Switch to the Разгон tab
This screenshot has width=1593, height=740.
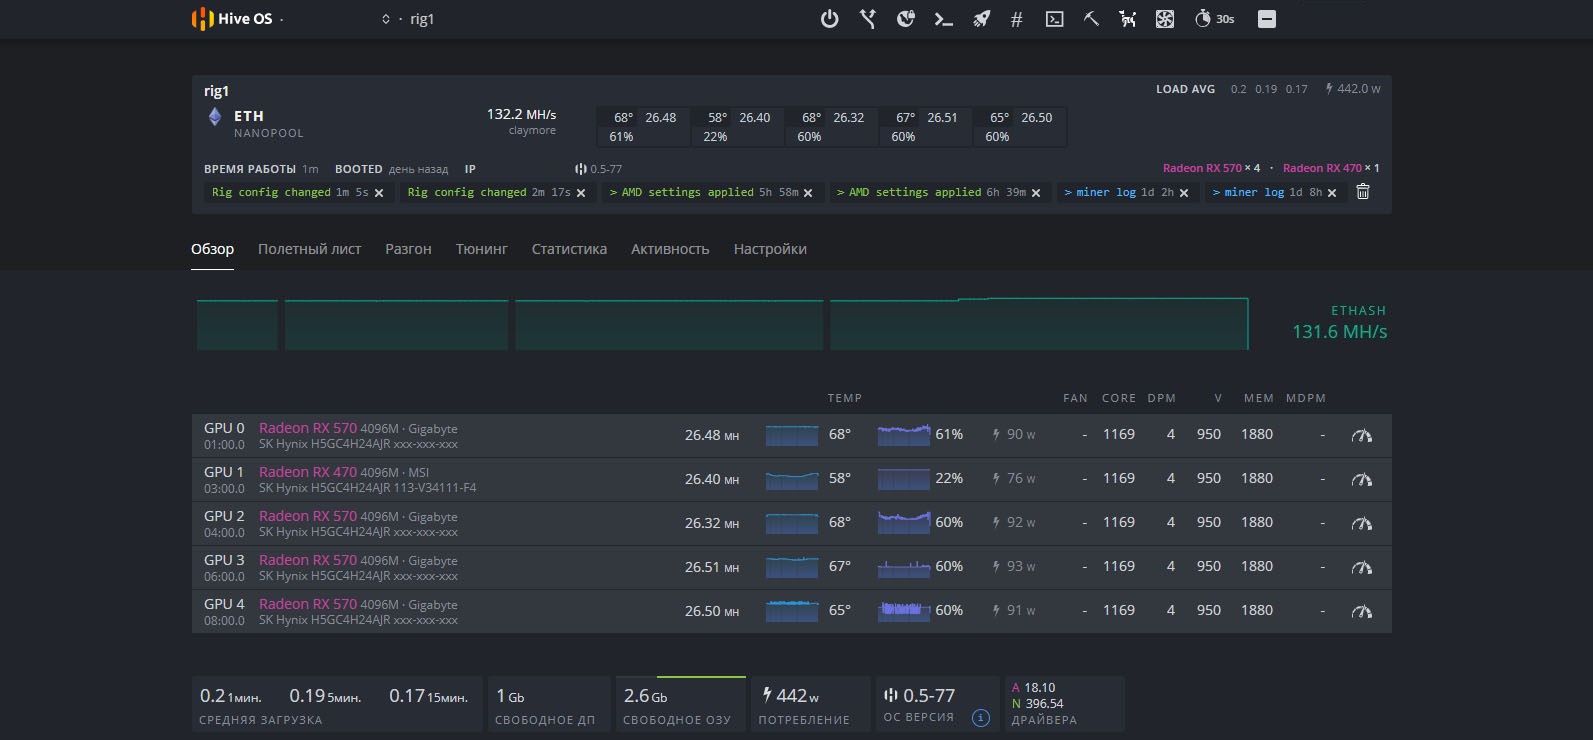tap(408, 249)
